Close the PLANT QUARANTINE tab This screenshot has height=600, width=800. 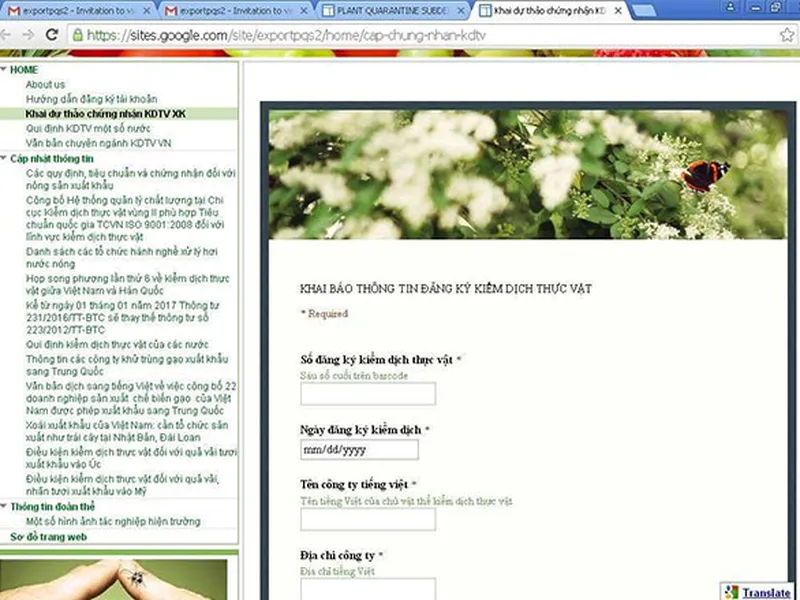459,11
